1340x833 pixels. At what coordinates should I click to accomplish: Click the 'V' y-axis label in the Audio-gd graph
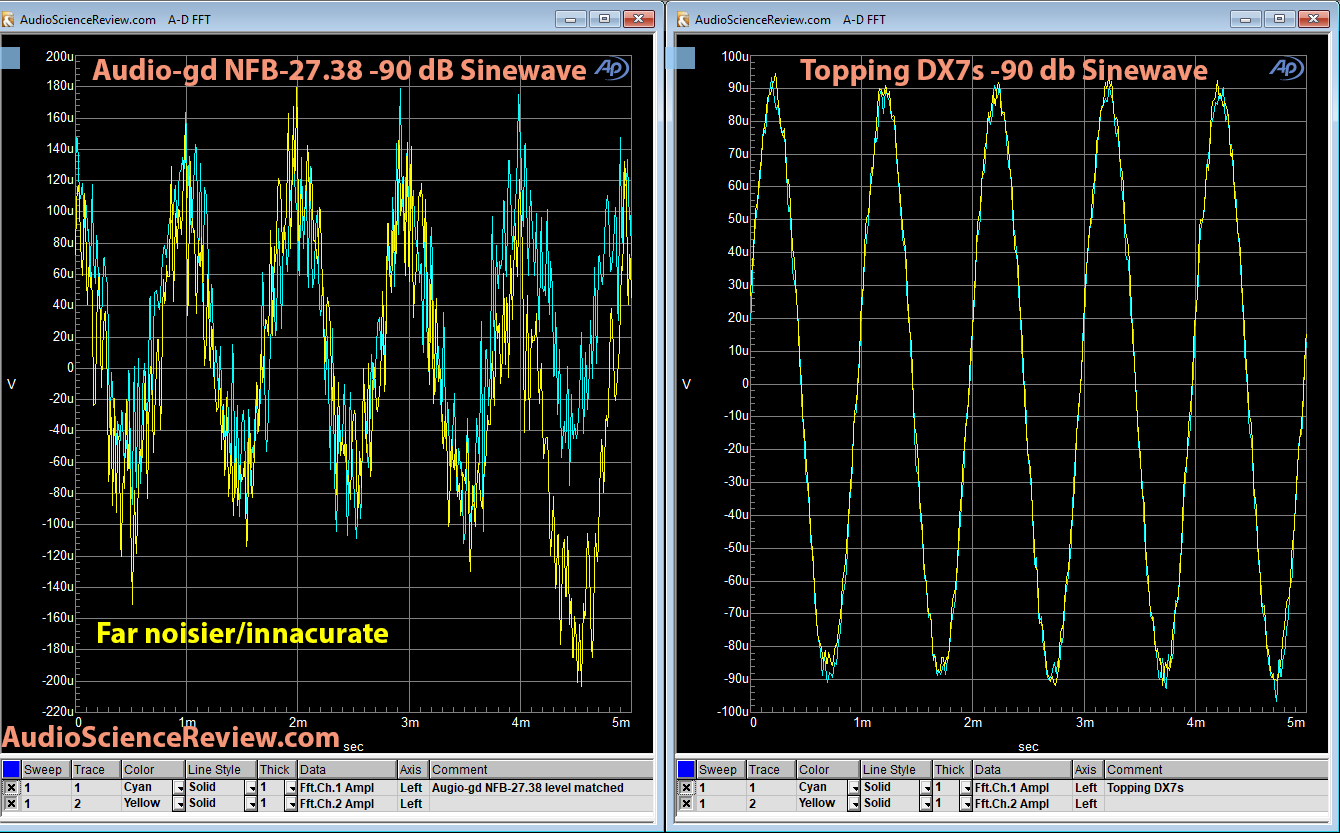[x=11, y=384]
